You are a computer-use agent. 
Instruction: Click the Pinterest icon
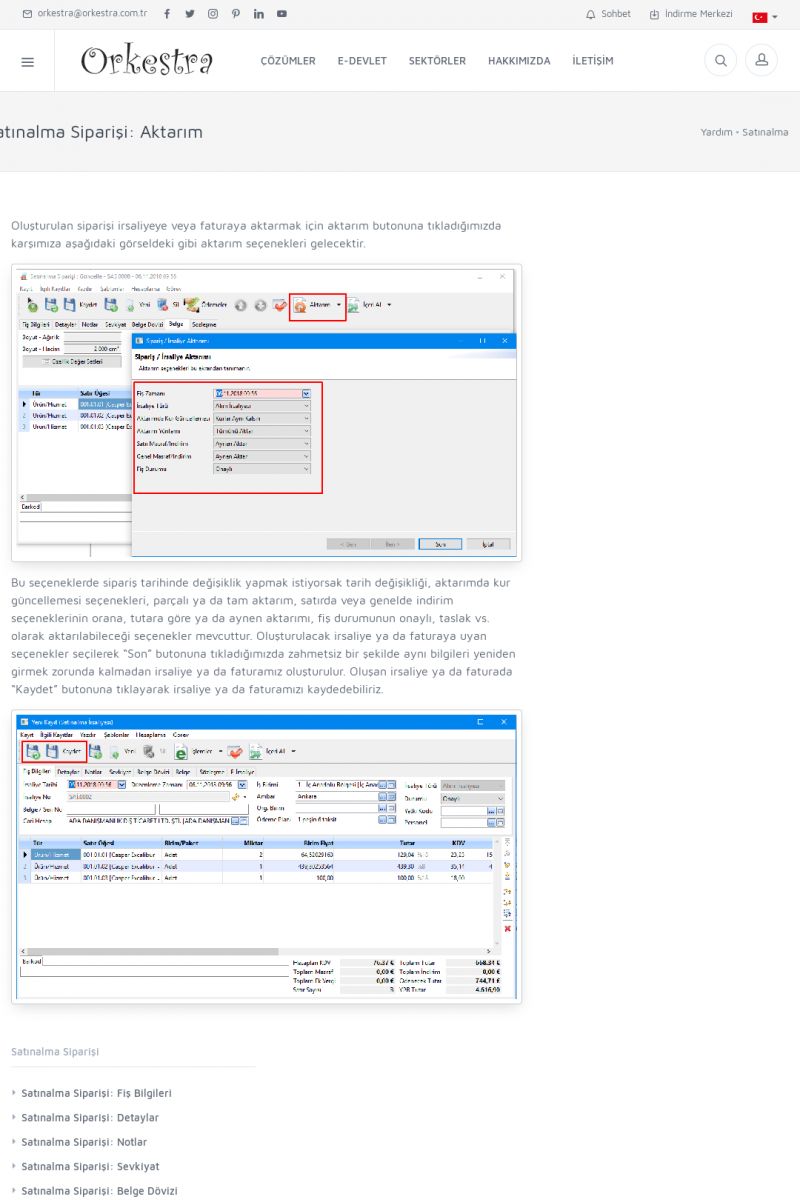(236, 14)
